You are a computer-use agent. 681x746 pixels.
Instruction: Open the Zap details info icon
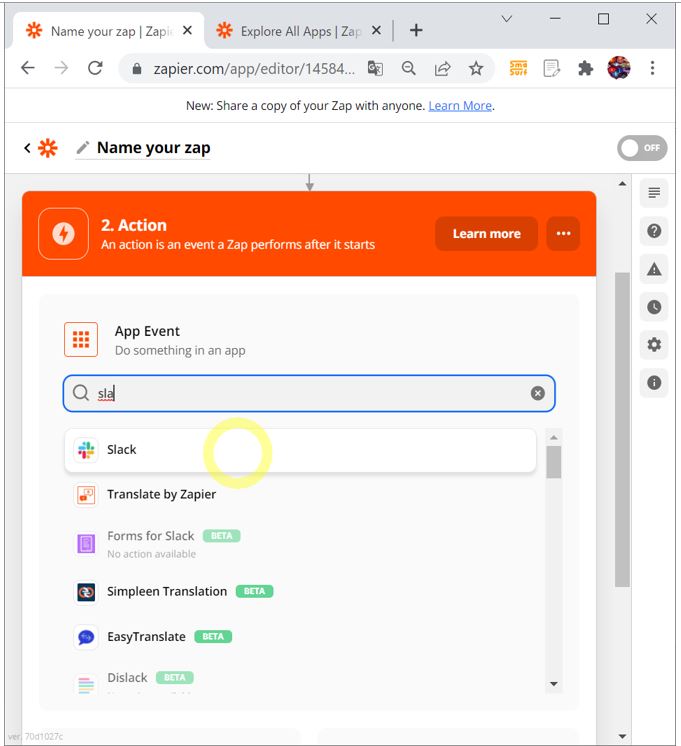[654, 383]
